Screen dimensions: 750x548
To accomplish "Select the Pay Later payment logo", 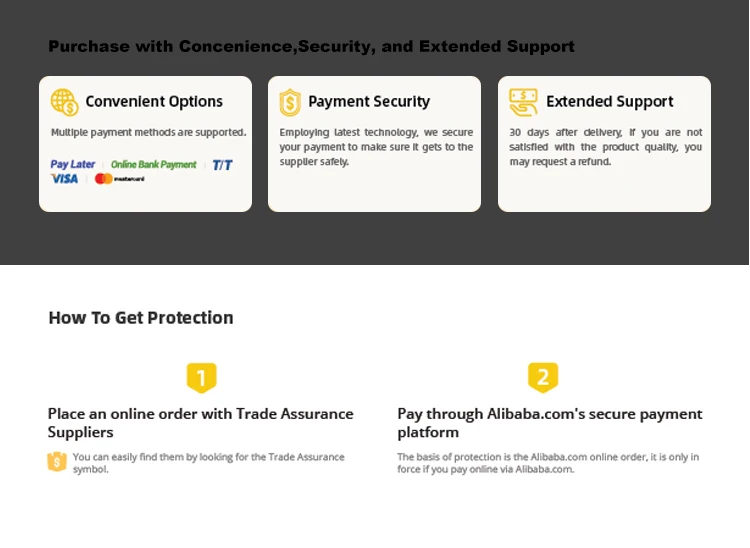I will 73,164.
